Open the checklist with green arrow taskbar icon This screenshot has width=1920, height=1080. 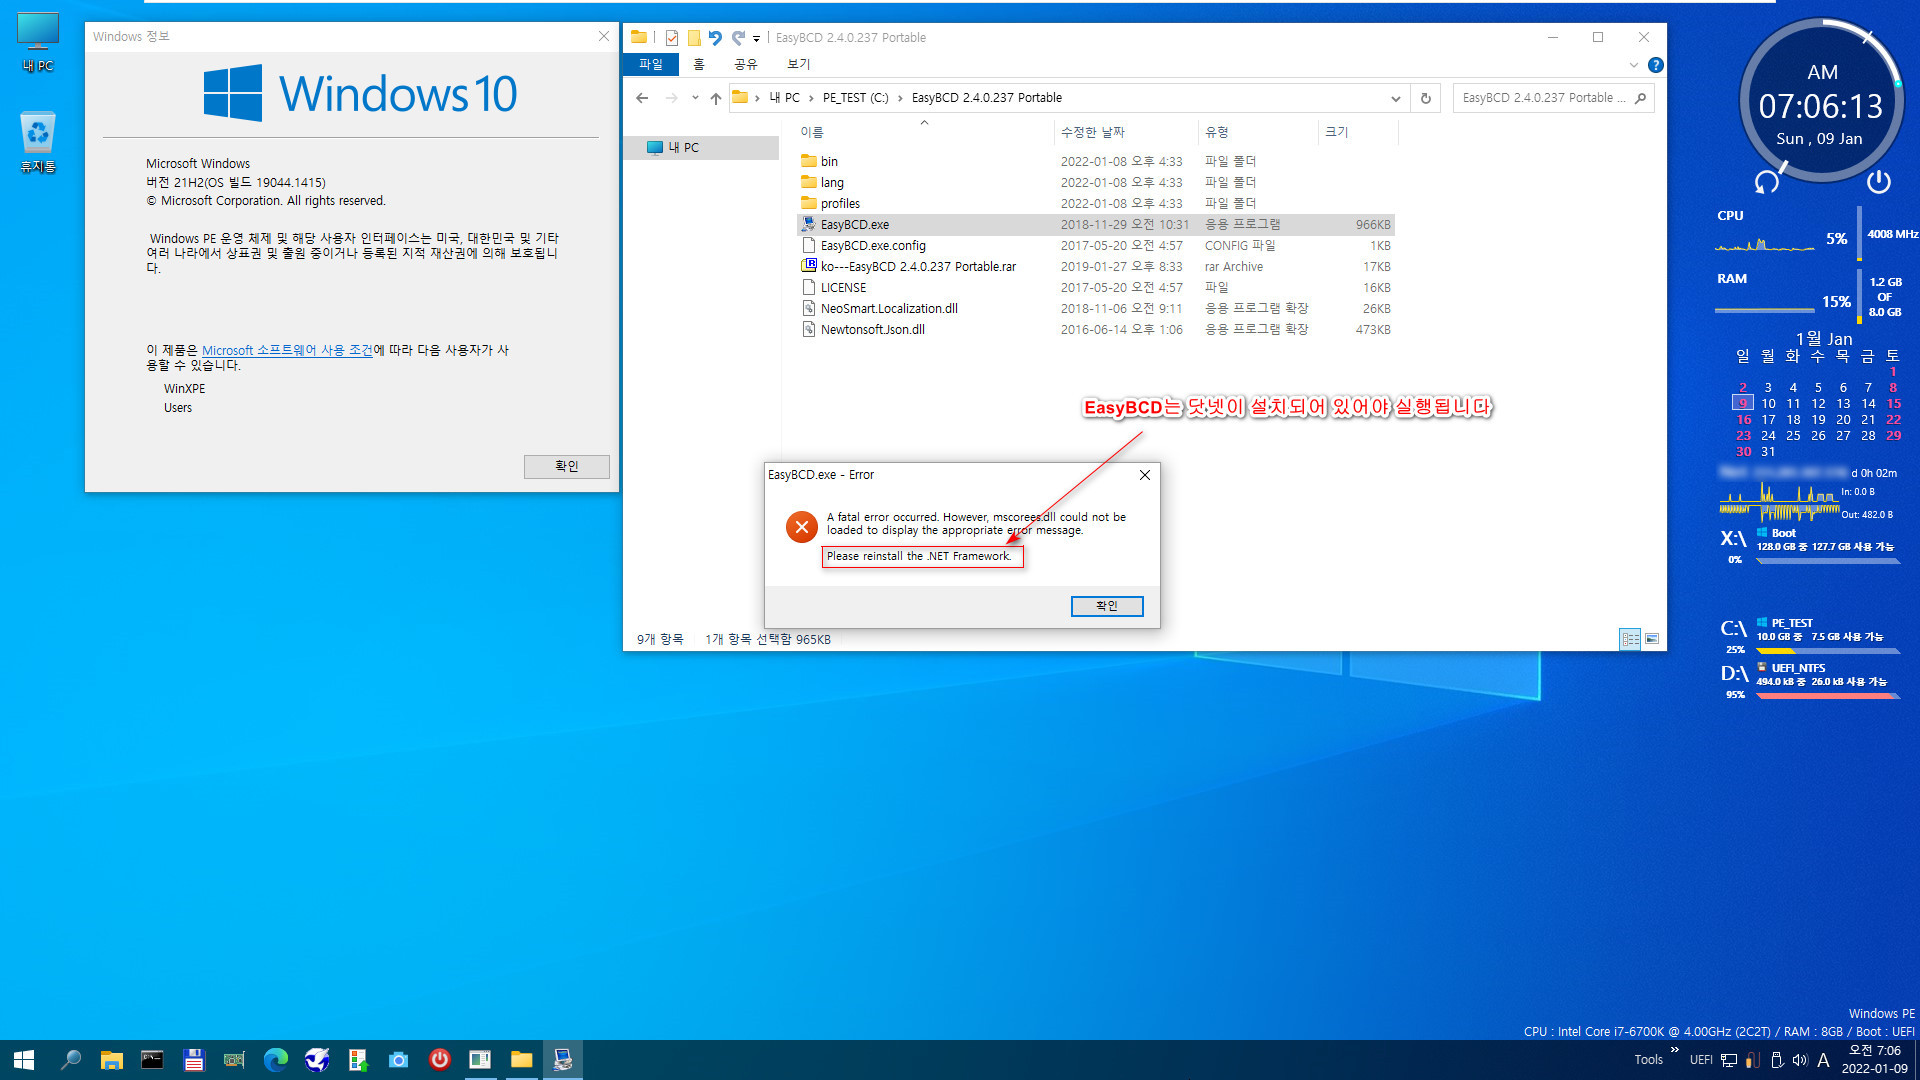click(x=357, y=1060)
